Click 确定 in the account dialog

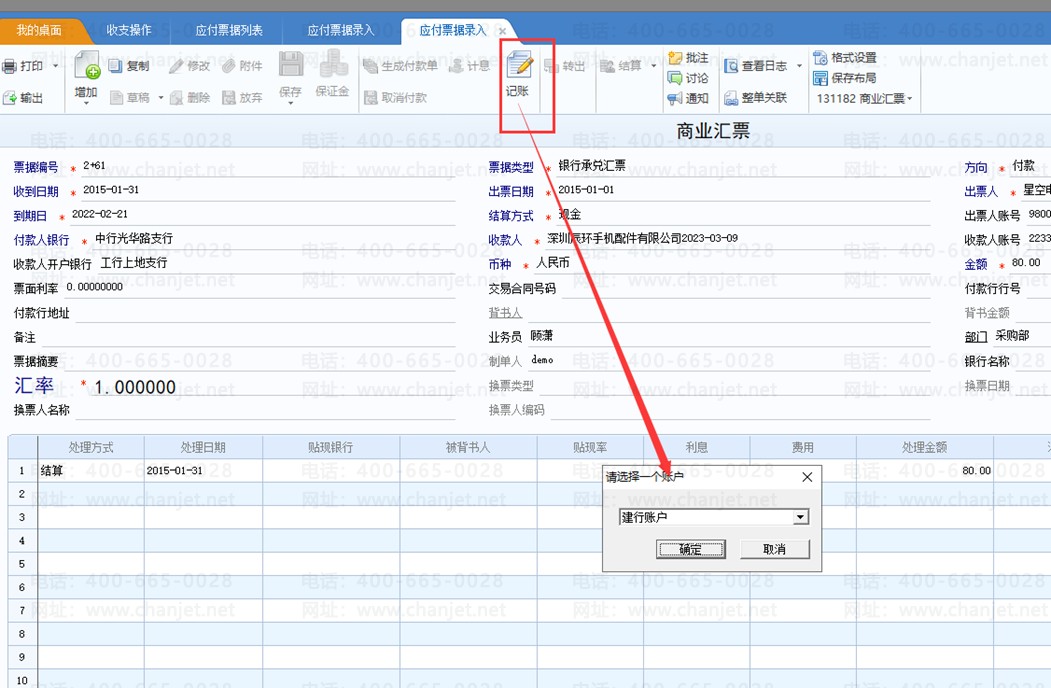click(690, 549)
